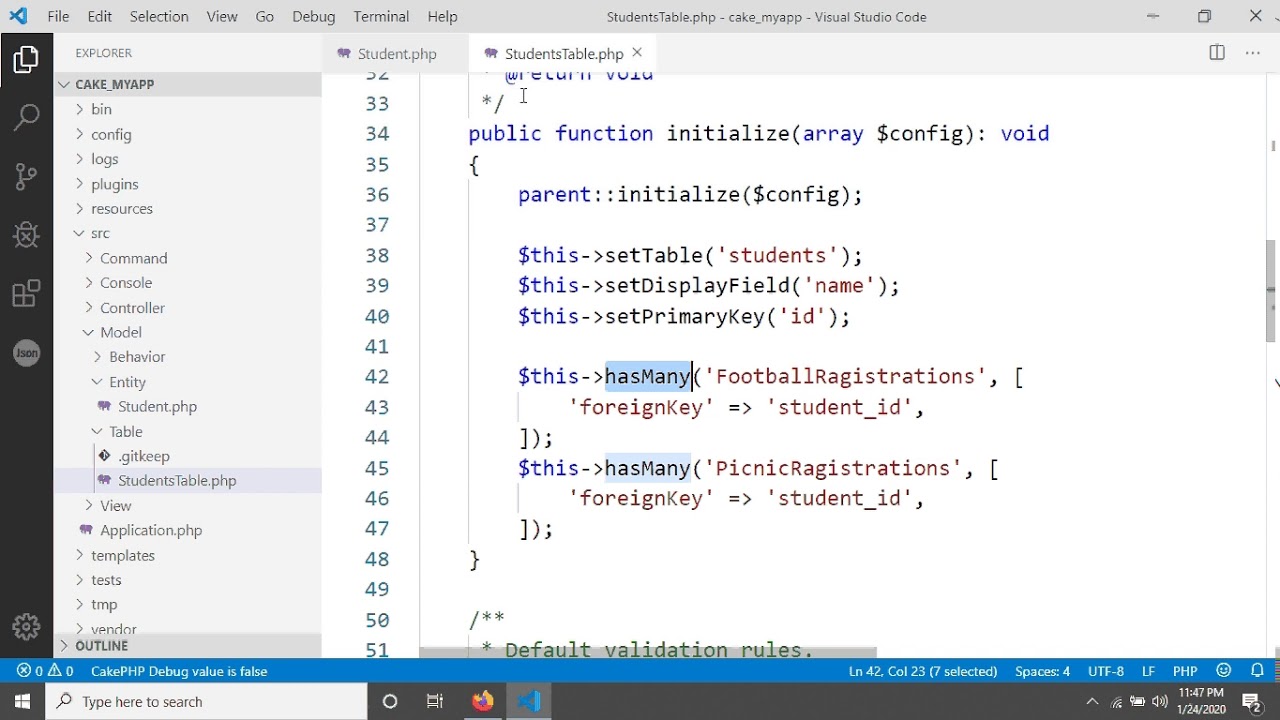Image resolution: width=1280 pixels, height=720 pixels.
Task: Open the Explorer view in activity bar
Action: coord(26,60)
